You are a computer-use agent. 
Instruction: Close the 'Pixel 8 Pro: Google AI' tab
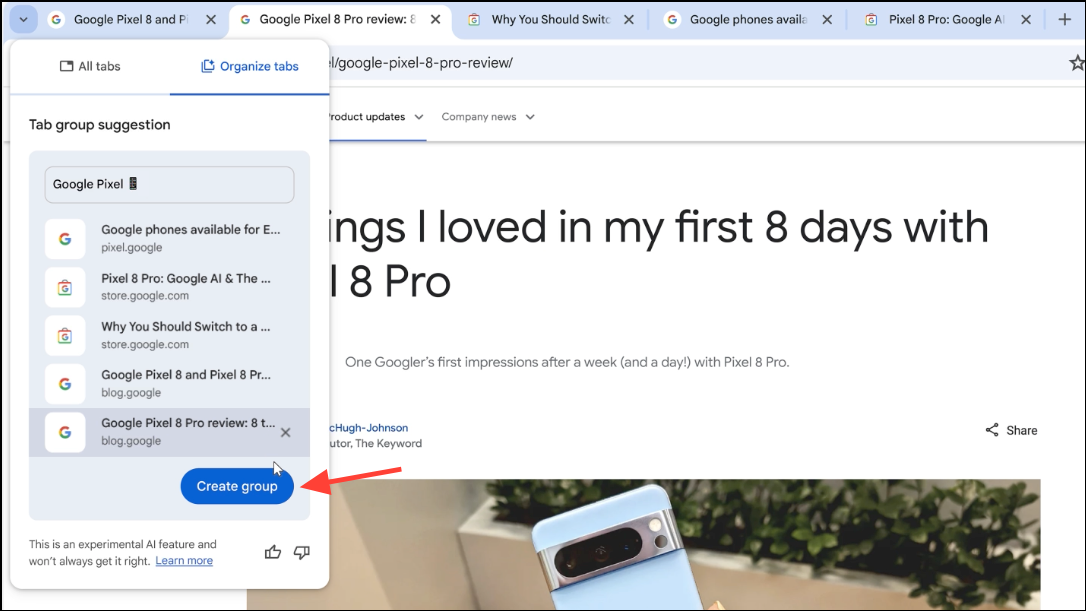click(1026, 19)
